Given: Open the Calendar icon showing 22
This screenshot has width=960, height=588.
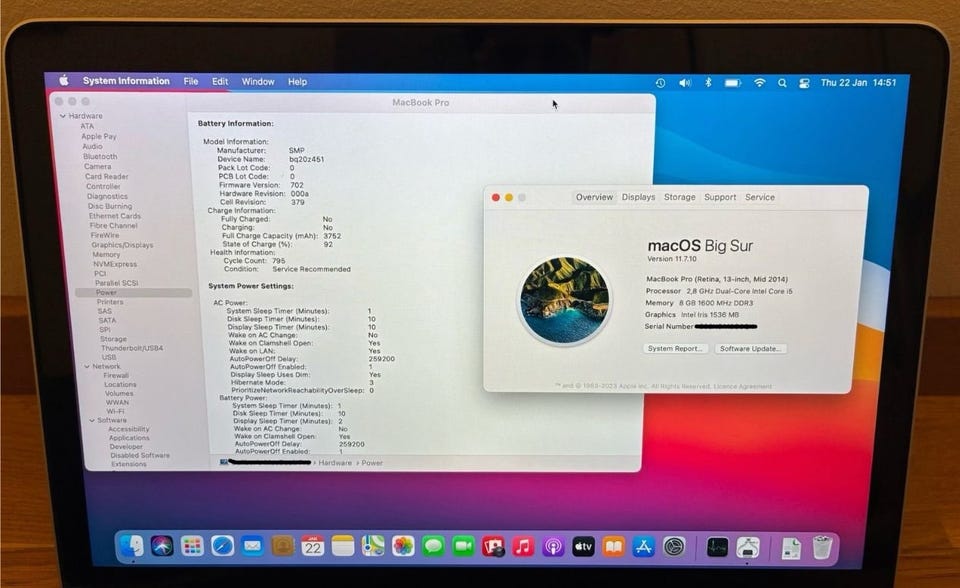Looking at the screenshot, I should click(x=313, y=546).
